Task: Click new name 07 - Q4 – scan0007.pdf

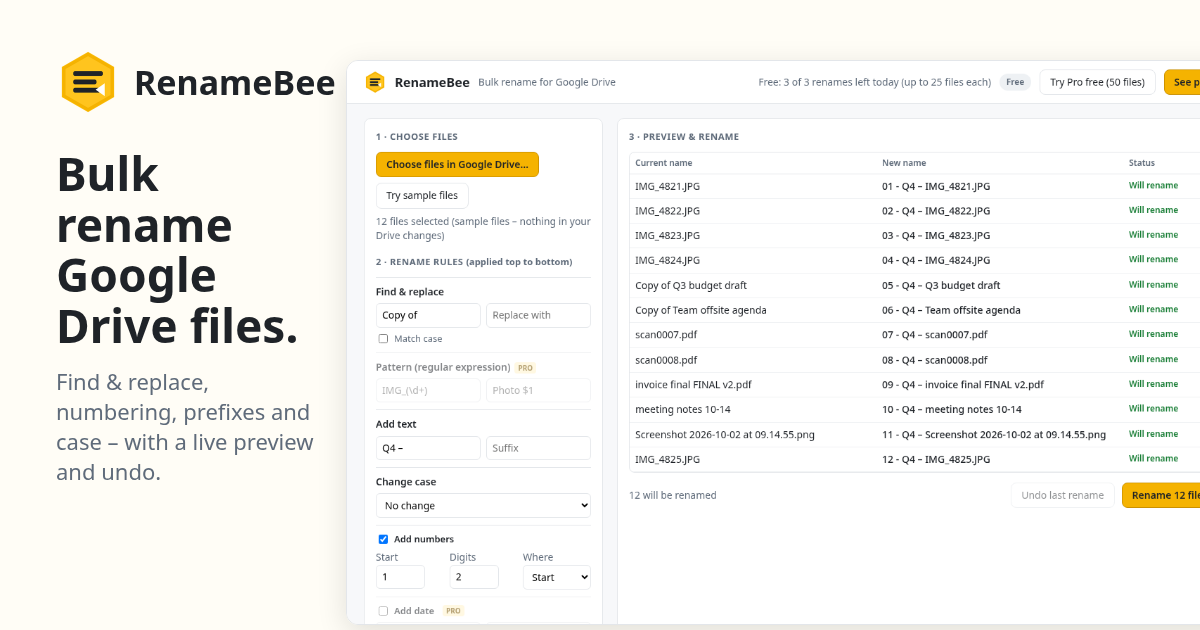Action: (934, 335)
